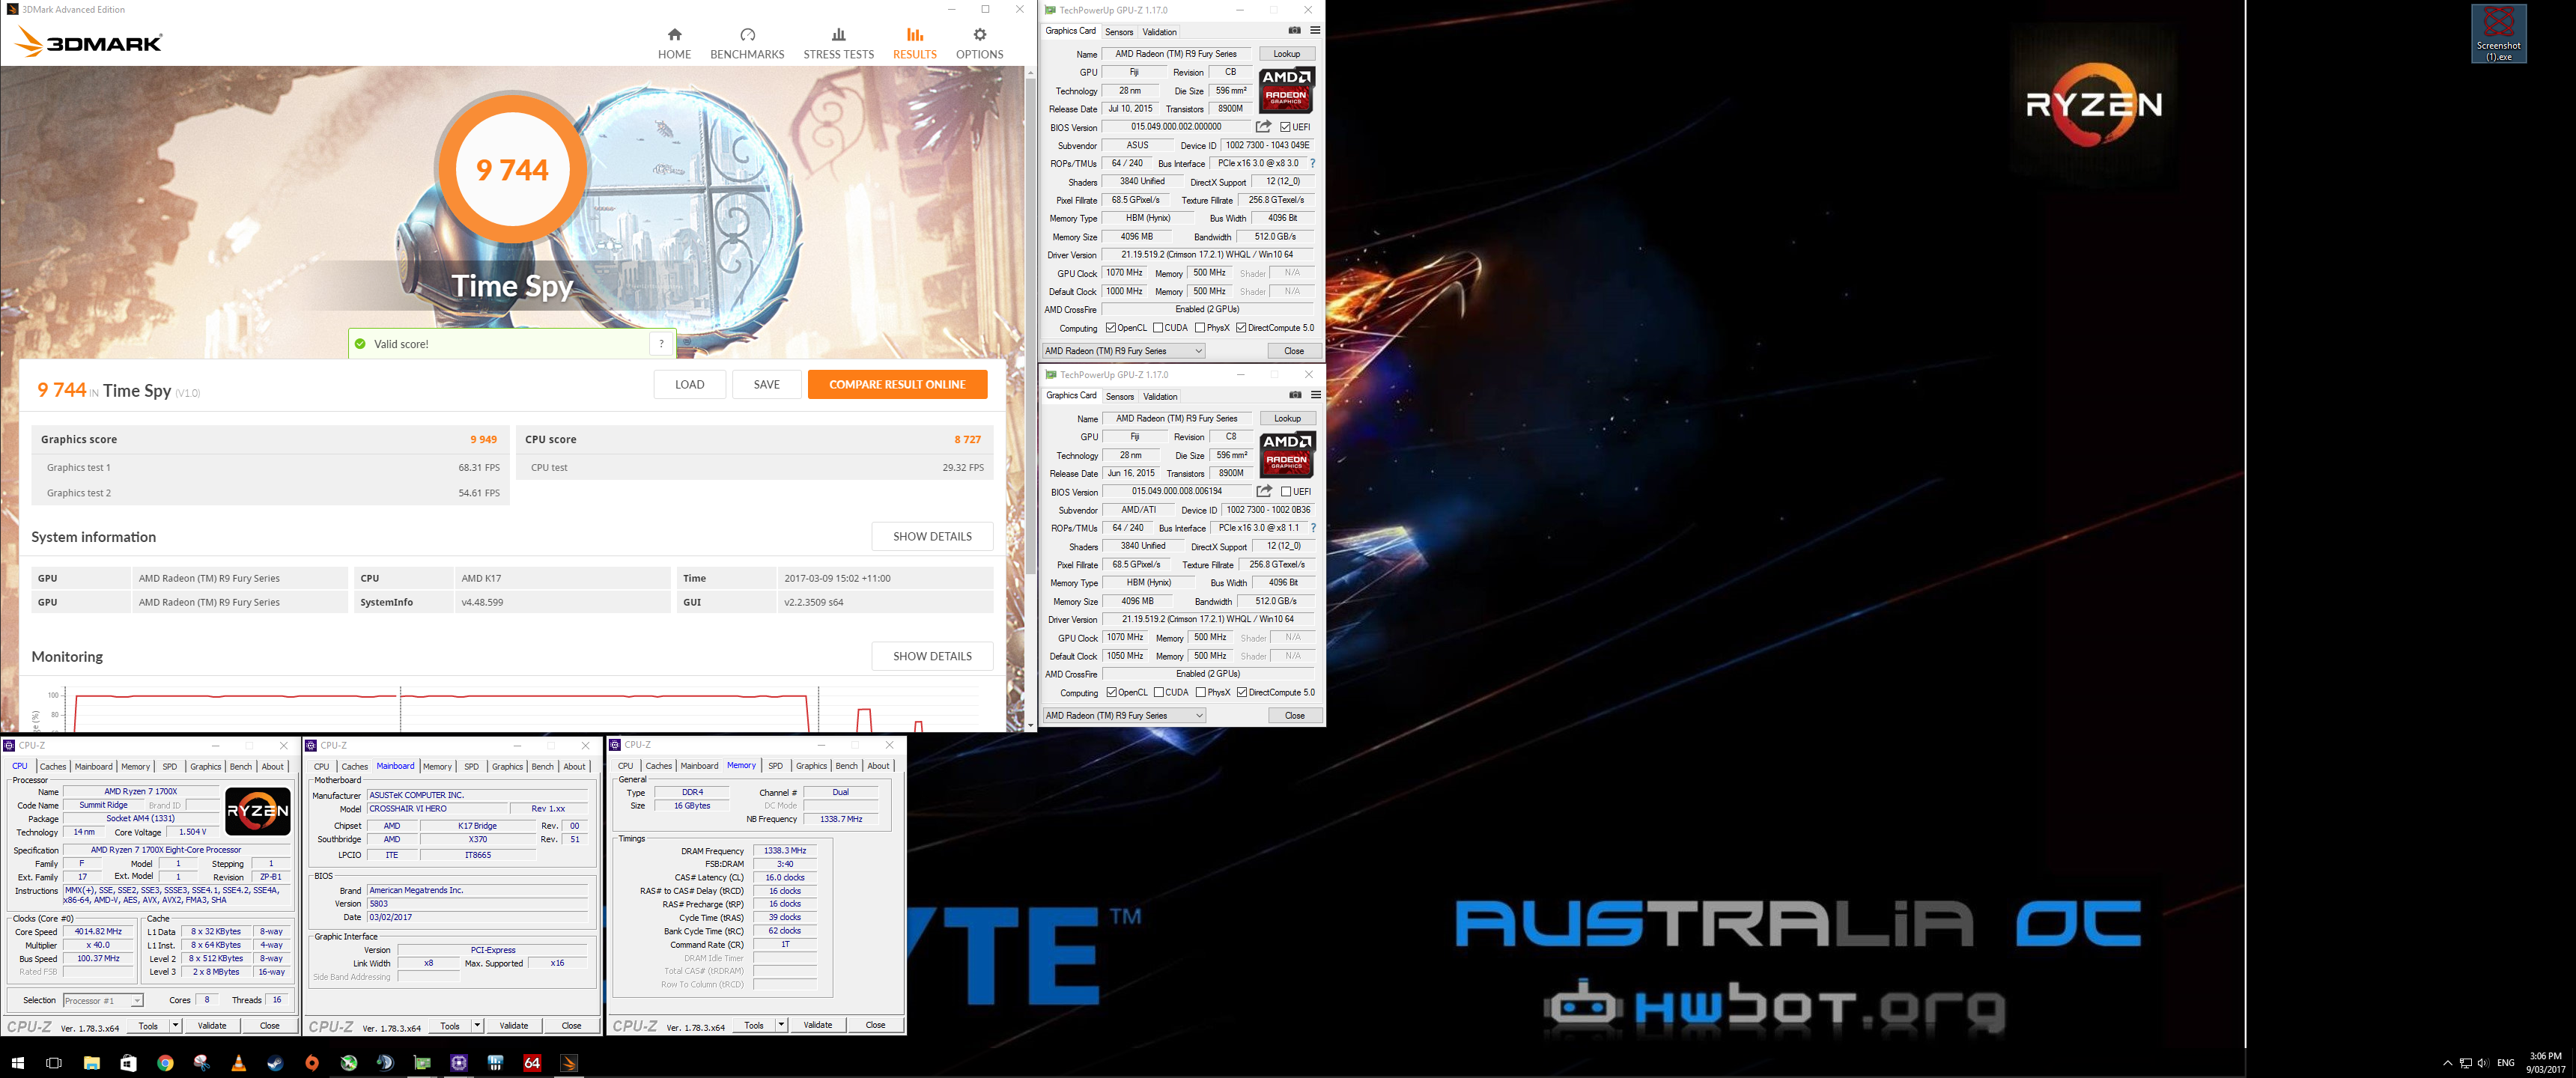
Task: Click Validate in the CPU-Z Memory window
Action: [817, 1025]
